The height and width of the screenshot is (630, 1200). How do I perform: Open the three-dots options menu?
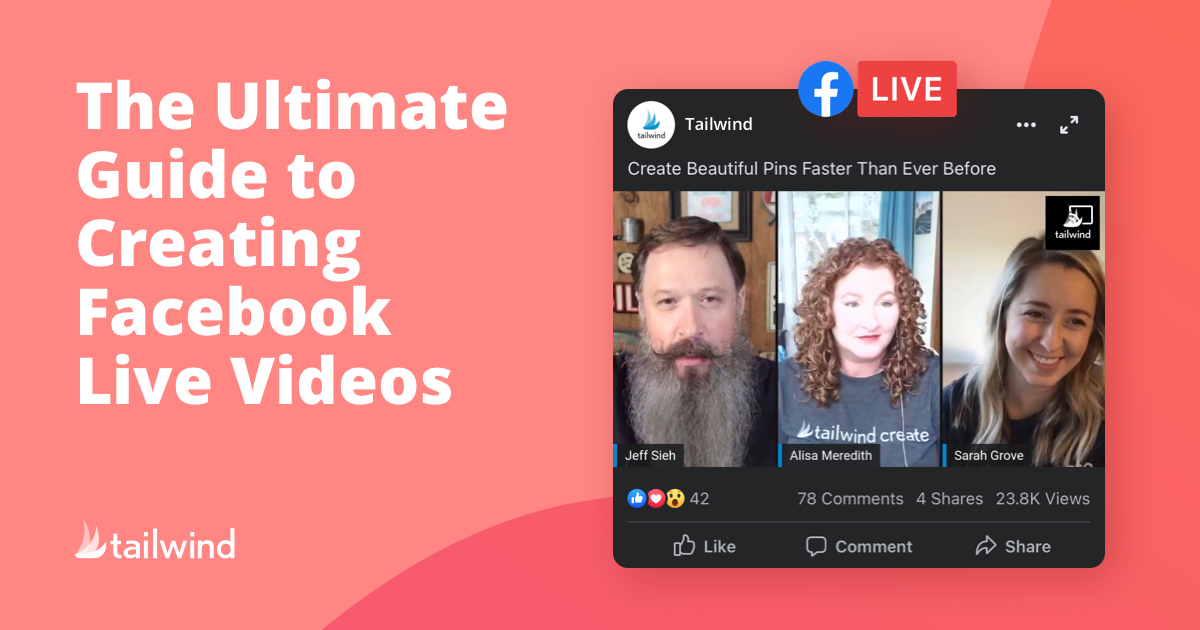tap(1026, 124)
